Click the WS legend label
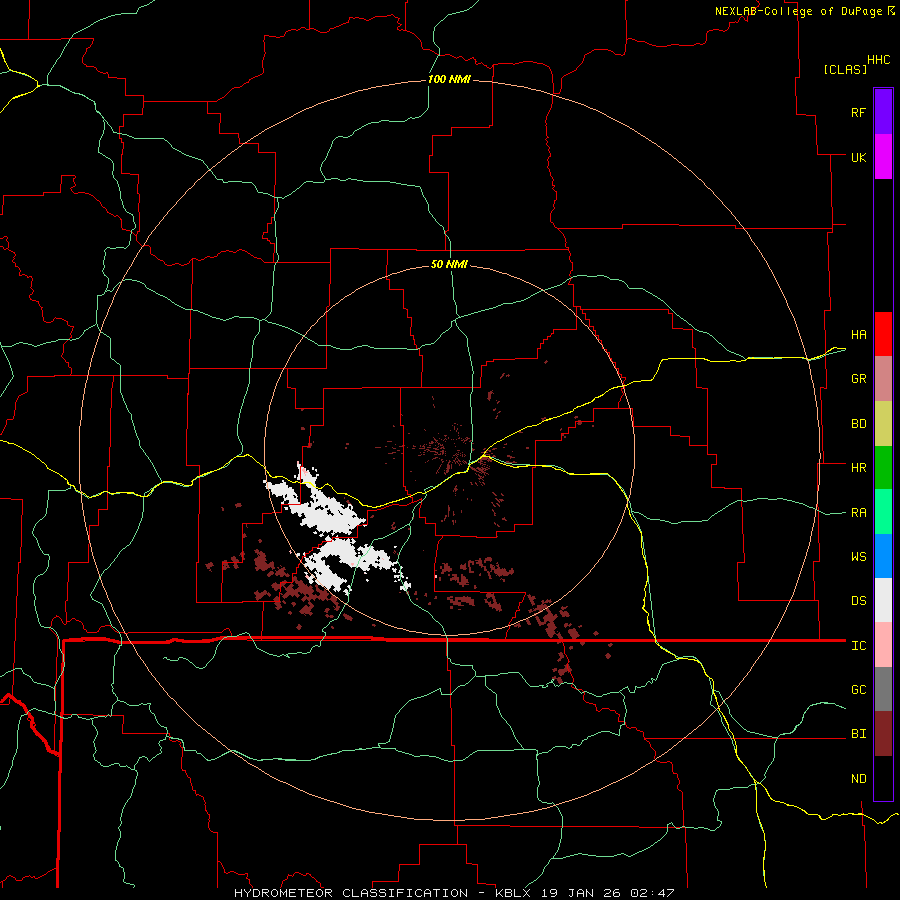This screenshot has width=900, height=900. coord(858,557)
